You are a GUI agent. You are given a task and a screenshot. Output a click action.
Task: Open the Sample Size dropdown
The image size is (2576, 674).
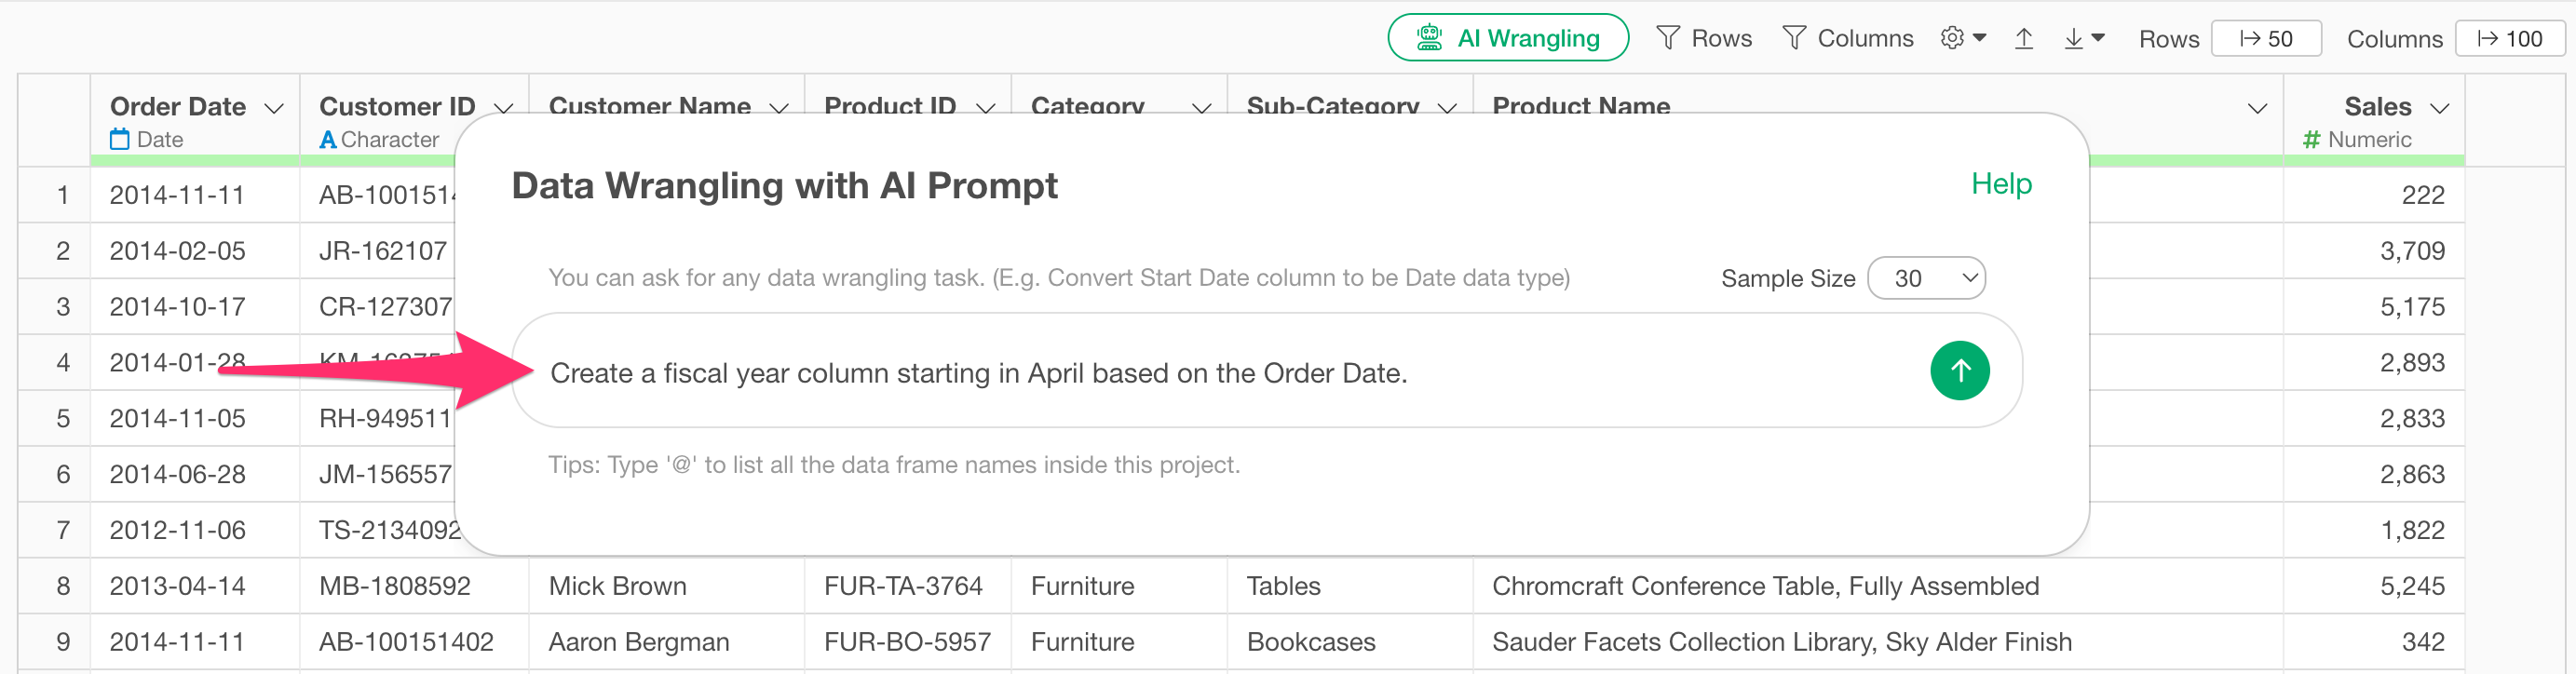pos(1926,278)
